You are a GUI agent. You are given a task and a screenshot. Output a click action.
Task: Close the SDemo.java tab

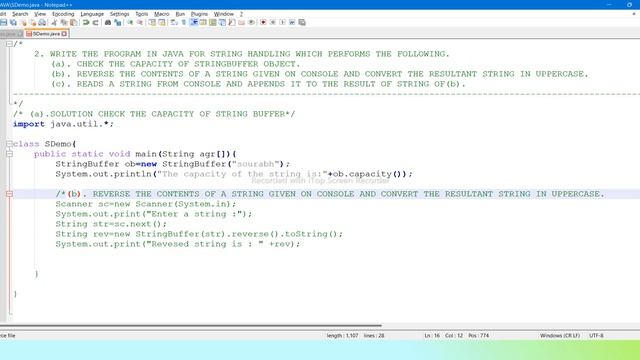point(64,34)
